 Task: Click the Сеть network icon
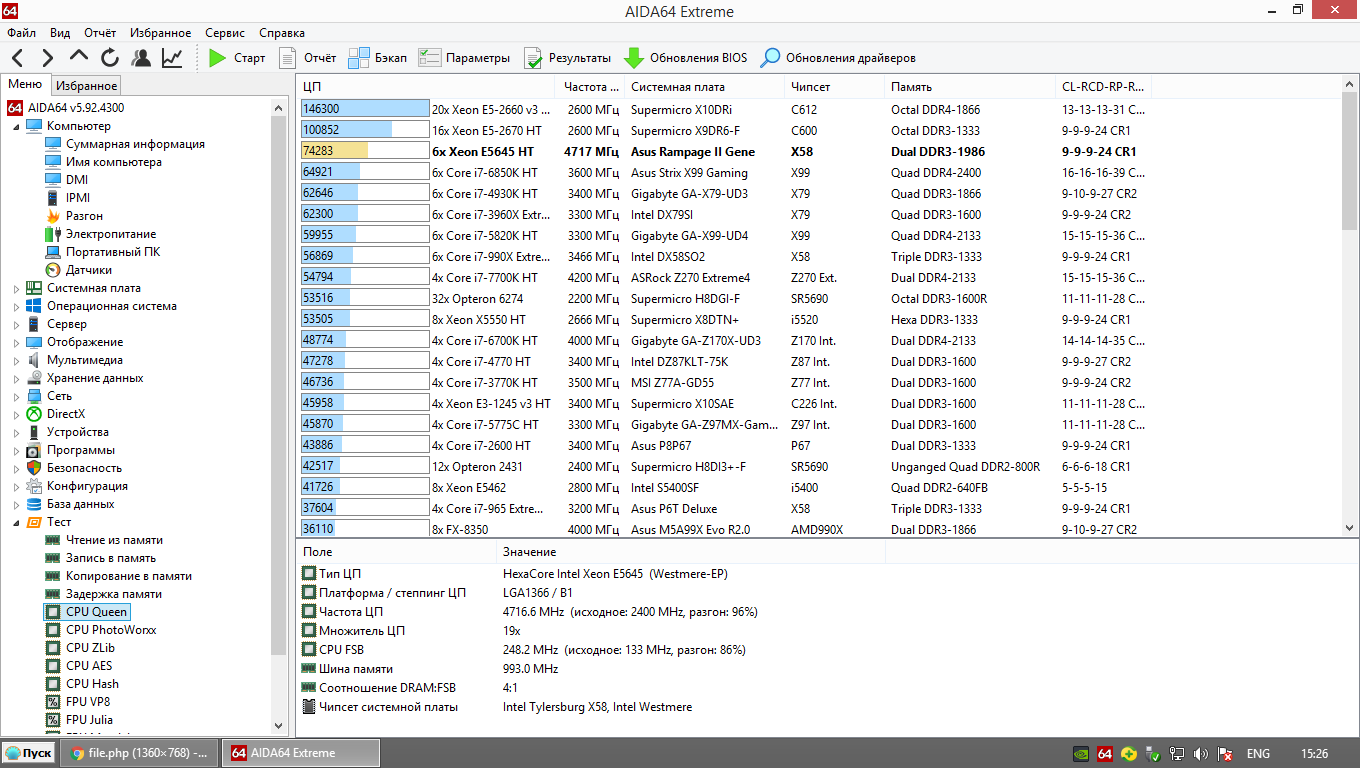33,396
